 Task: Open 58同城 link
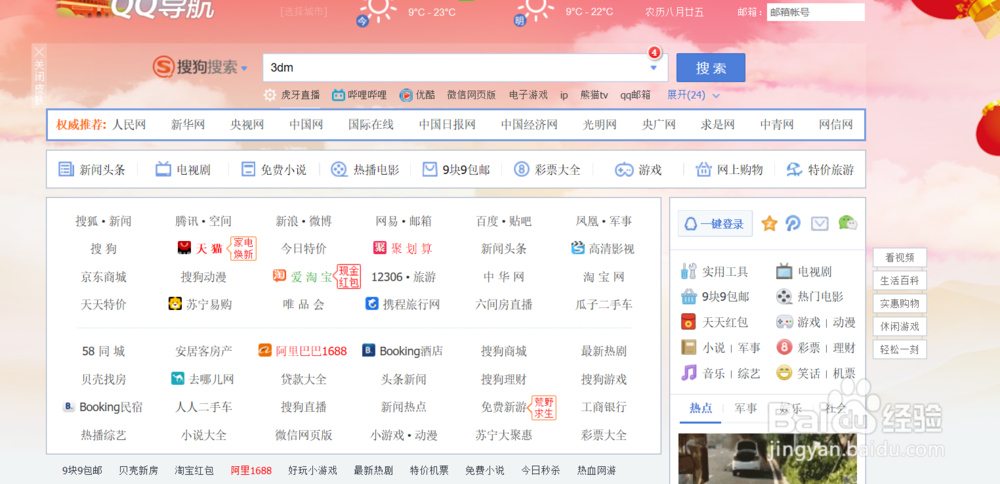coord(103,351)
